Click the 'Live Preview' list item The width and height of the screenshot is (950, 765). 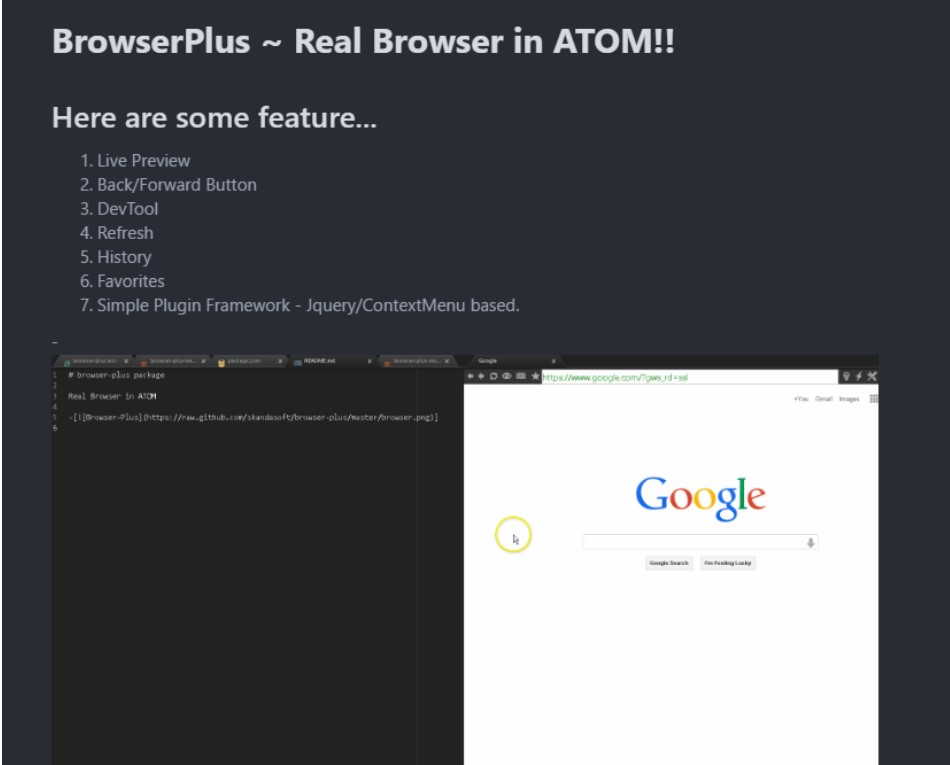[x=144, y=161]
